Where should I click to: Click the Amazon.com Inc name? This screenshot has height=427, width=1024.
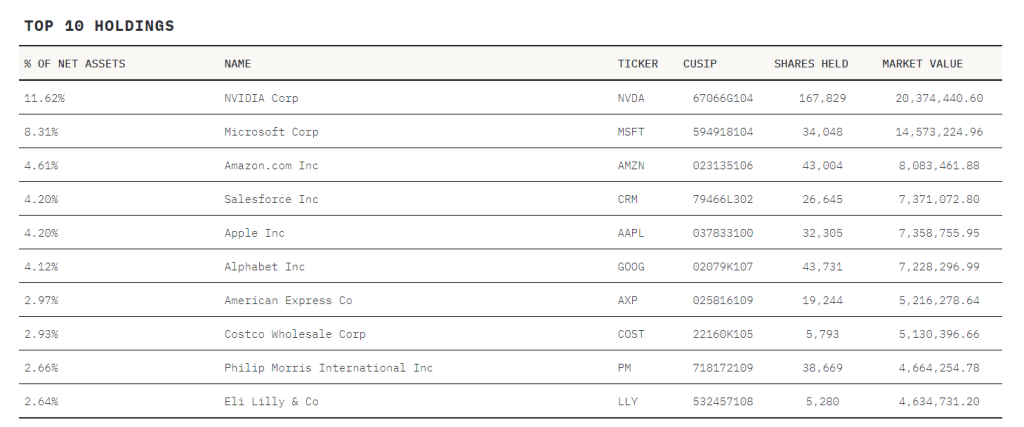click(x=271, y=165)
